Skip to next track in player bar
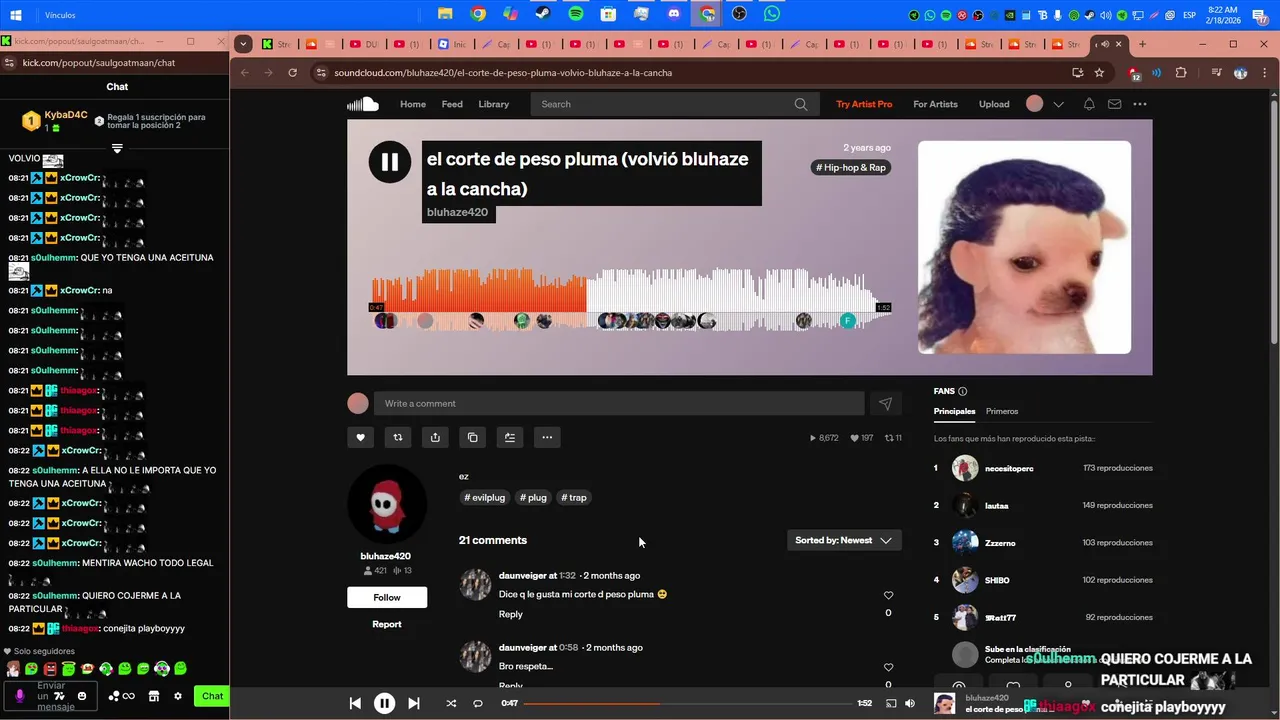This screenshot has height=720, width=1280. pyautogui.click(x=414, y=704)
